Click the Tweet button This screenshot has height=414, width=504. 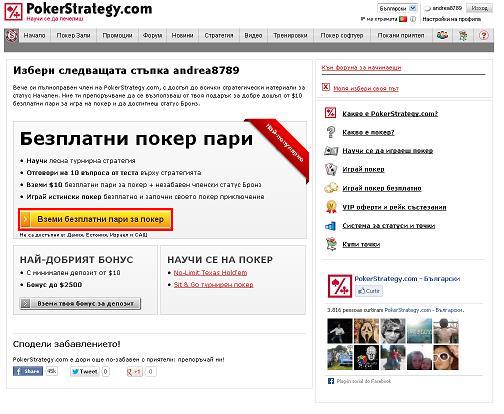(84, 371)
